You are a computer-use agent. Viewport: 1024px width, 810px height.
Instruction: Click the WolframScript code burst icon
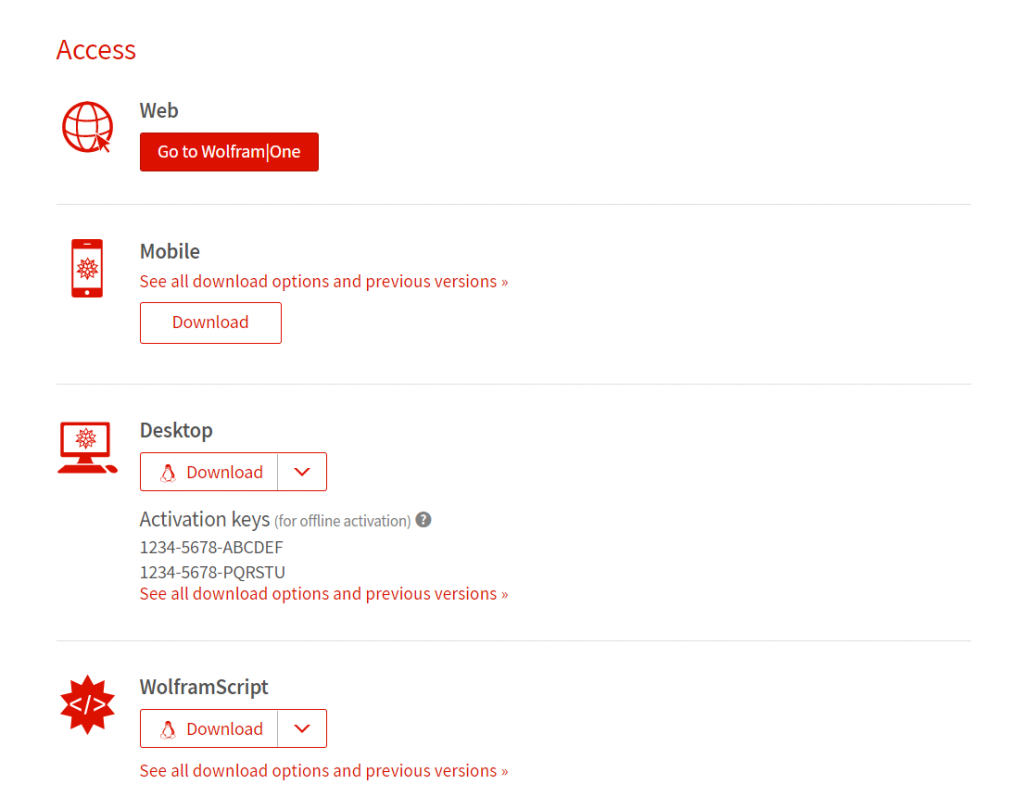(x=87, y=704)
